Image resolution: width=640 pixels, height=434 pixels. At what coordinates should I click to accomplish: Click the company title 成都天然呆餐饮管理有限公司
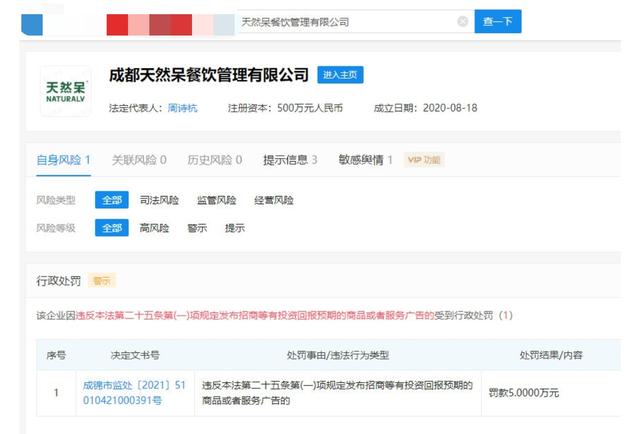click(209, 75)
